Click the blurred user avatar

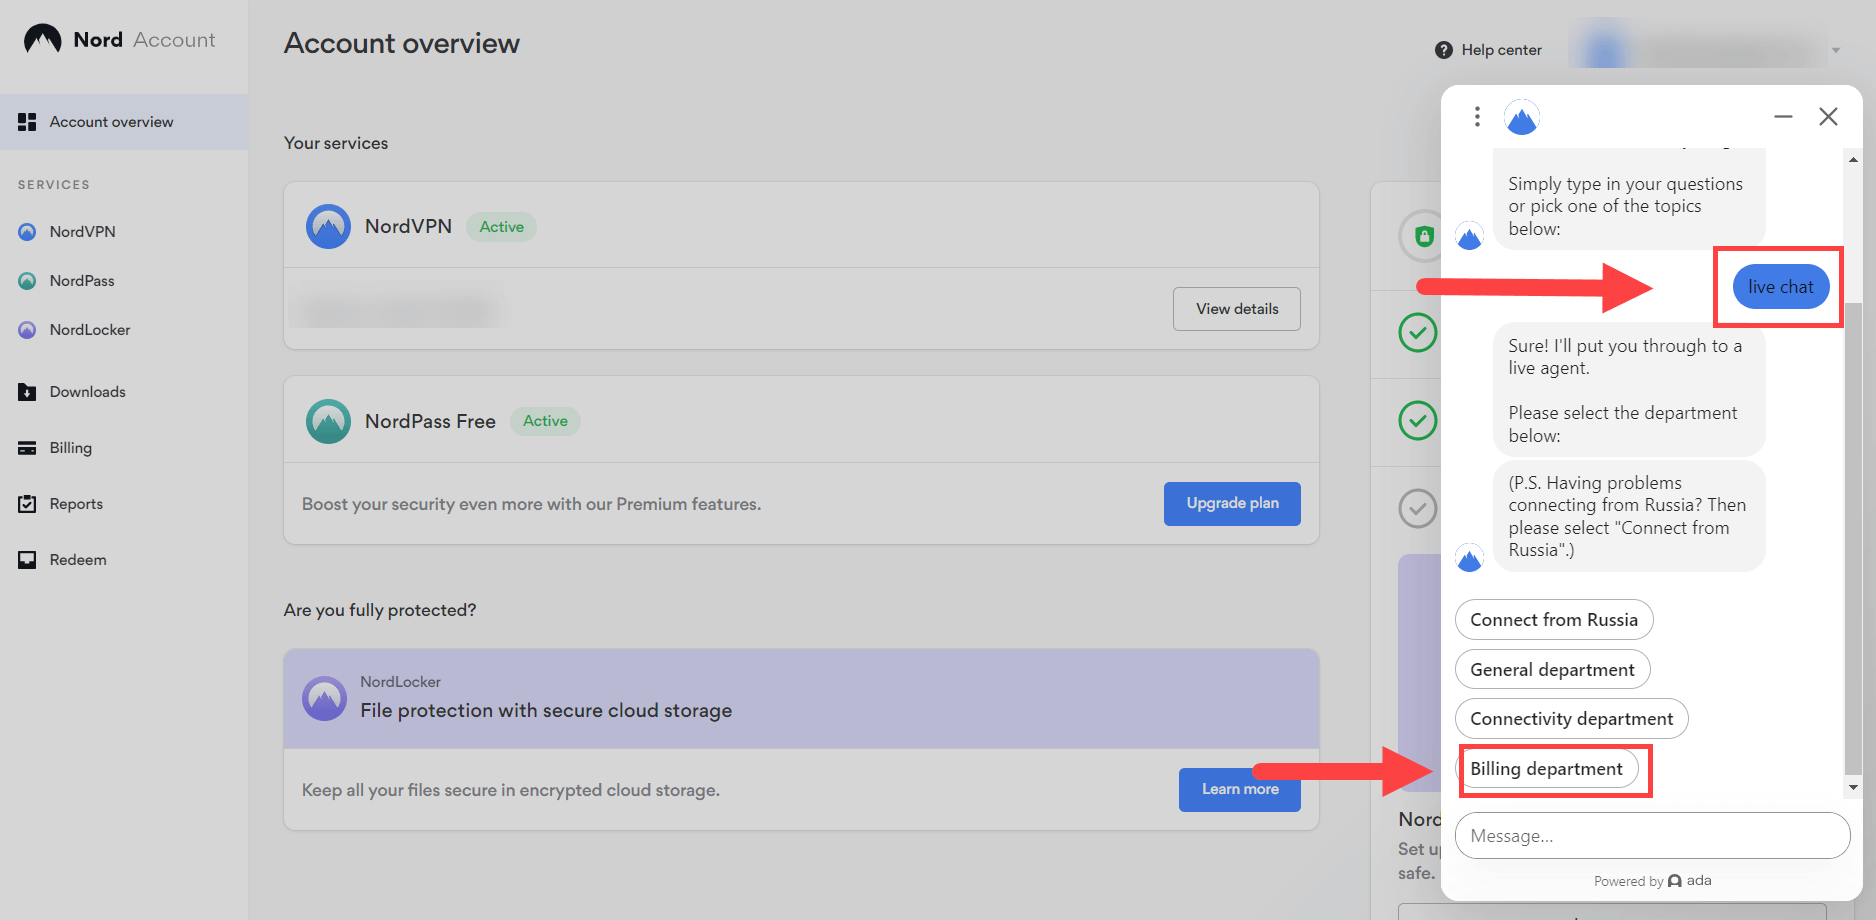(x=1605, y=50)
